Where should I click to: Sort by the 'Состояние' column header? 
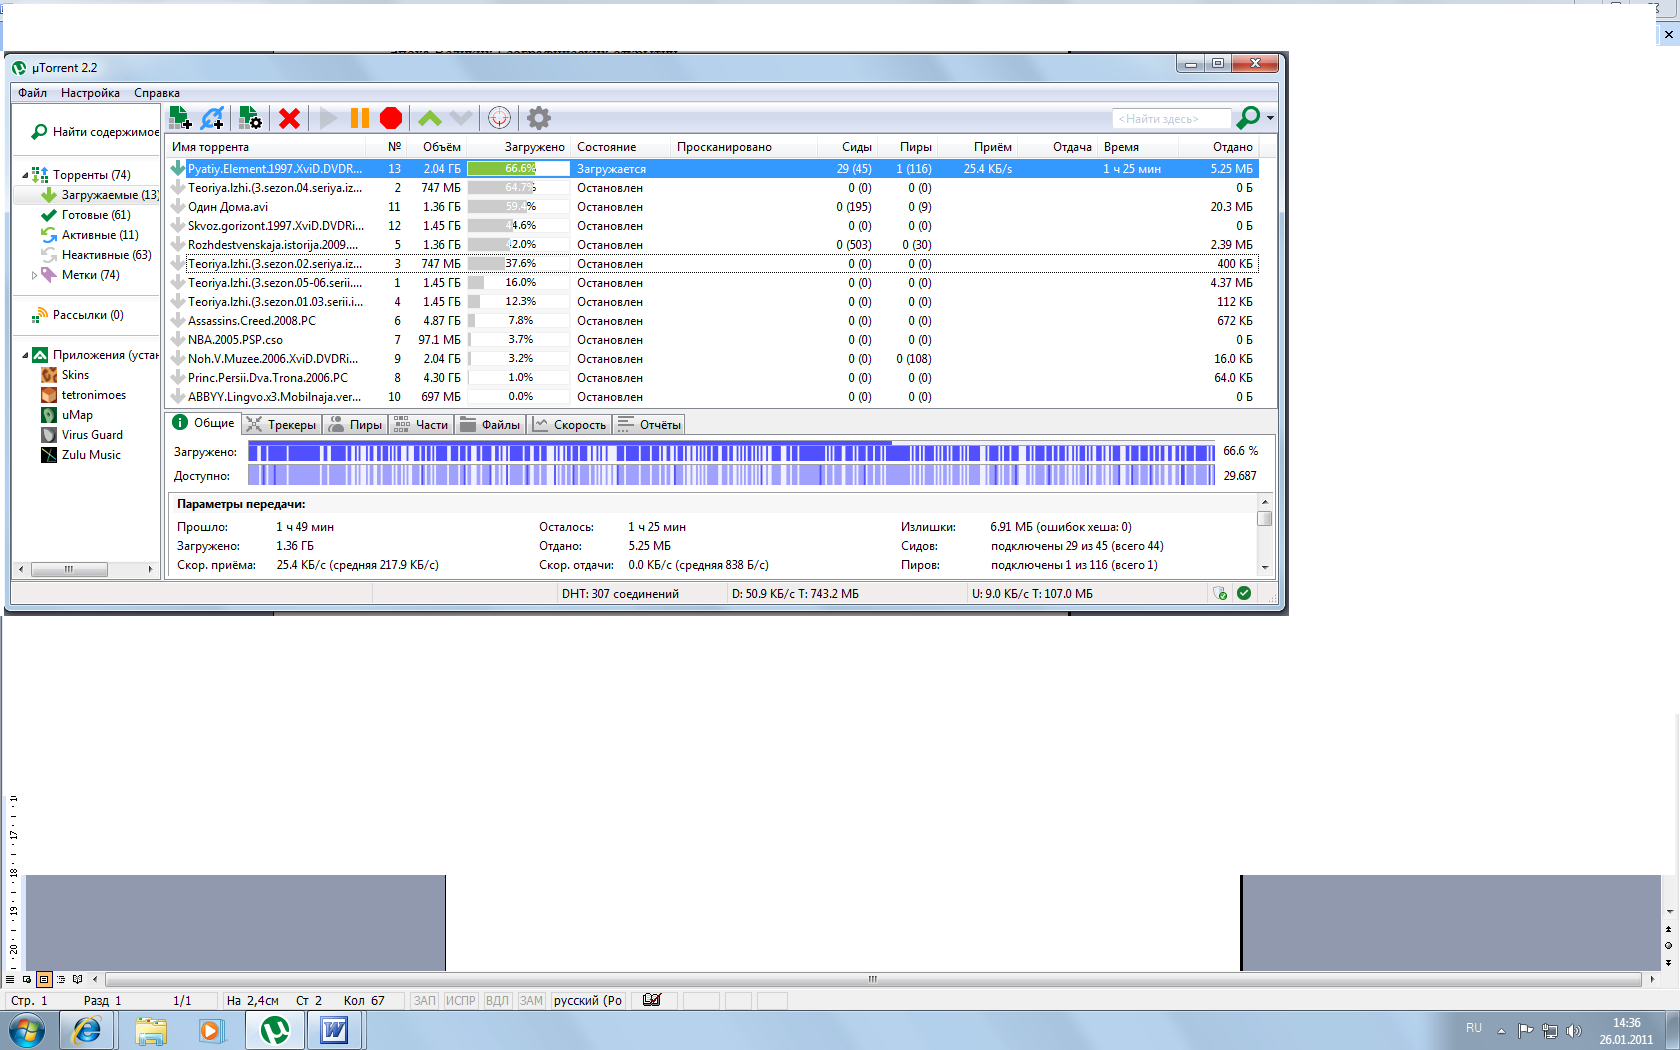[620, 147]
